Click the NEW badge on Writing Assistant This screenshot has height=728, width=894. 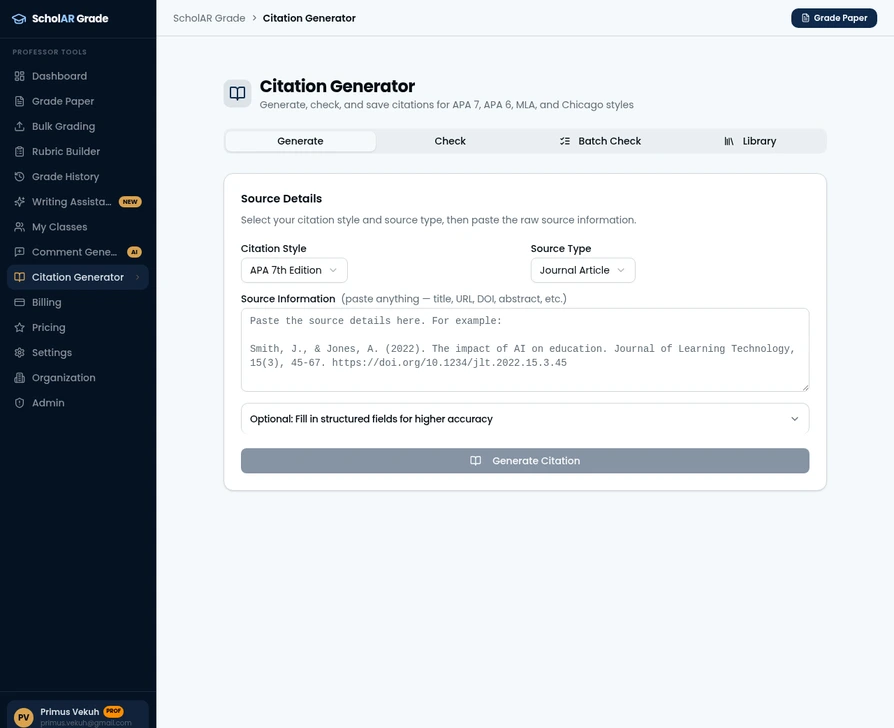coord(130,202)
